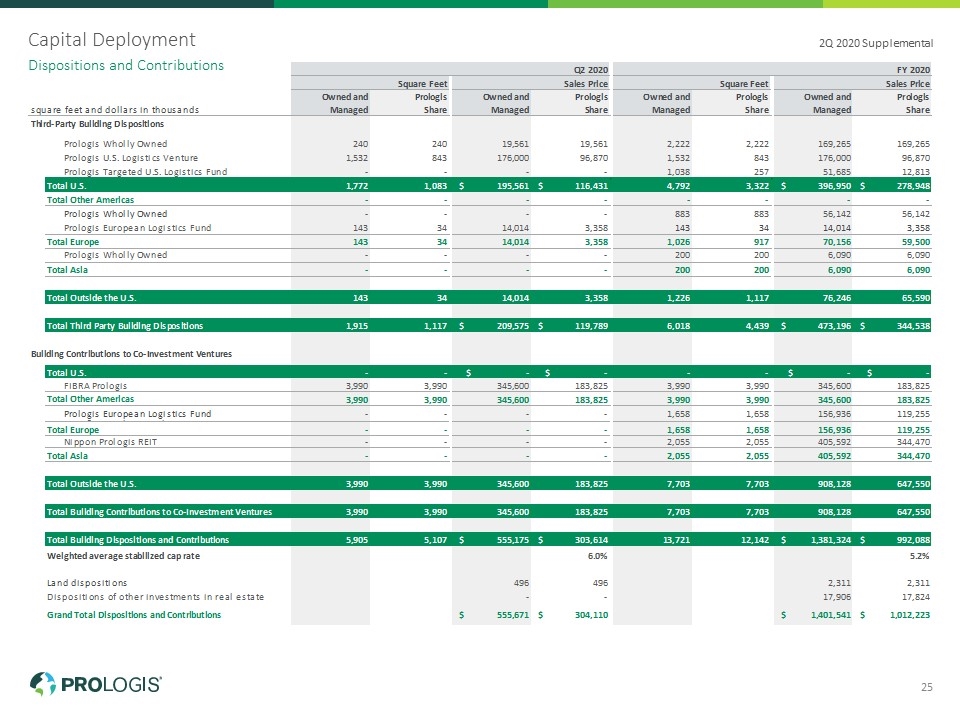Click the 6.0% cap rate value
960x720 pixels.
pyautogui.click(x=598, y=556)
